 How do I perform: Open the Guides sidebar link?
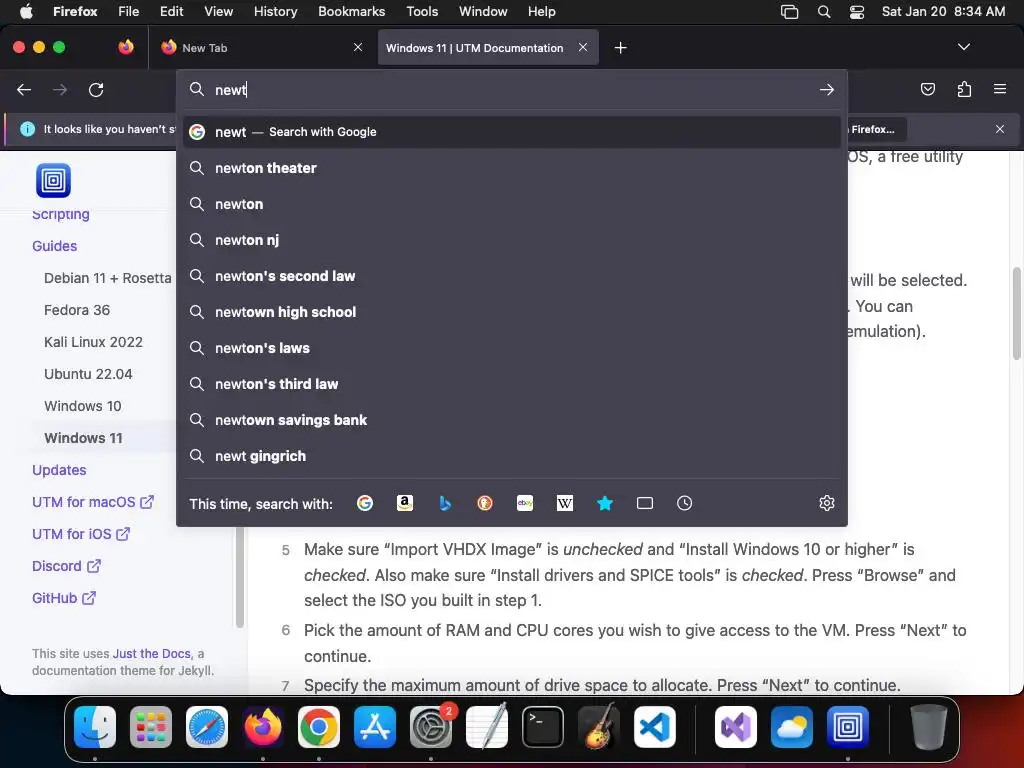55,246
